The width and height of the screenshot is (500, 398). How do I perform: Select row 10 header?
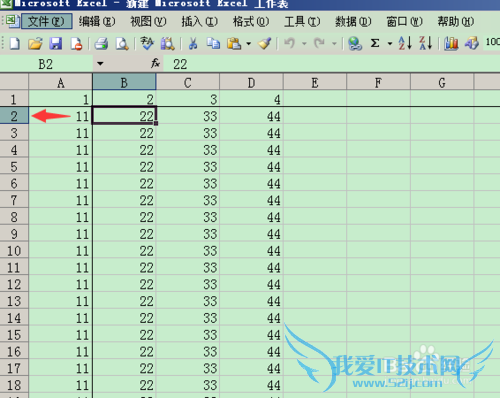pos(14,250)
